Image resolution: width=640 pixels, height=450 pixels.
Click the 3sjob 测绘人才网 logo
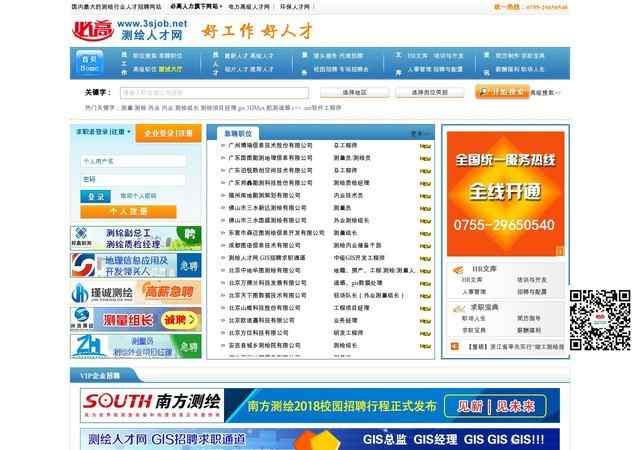pyautogui.click(x=129, y=30)
